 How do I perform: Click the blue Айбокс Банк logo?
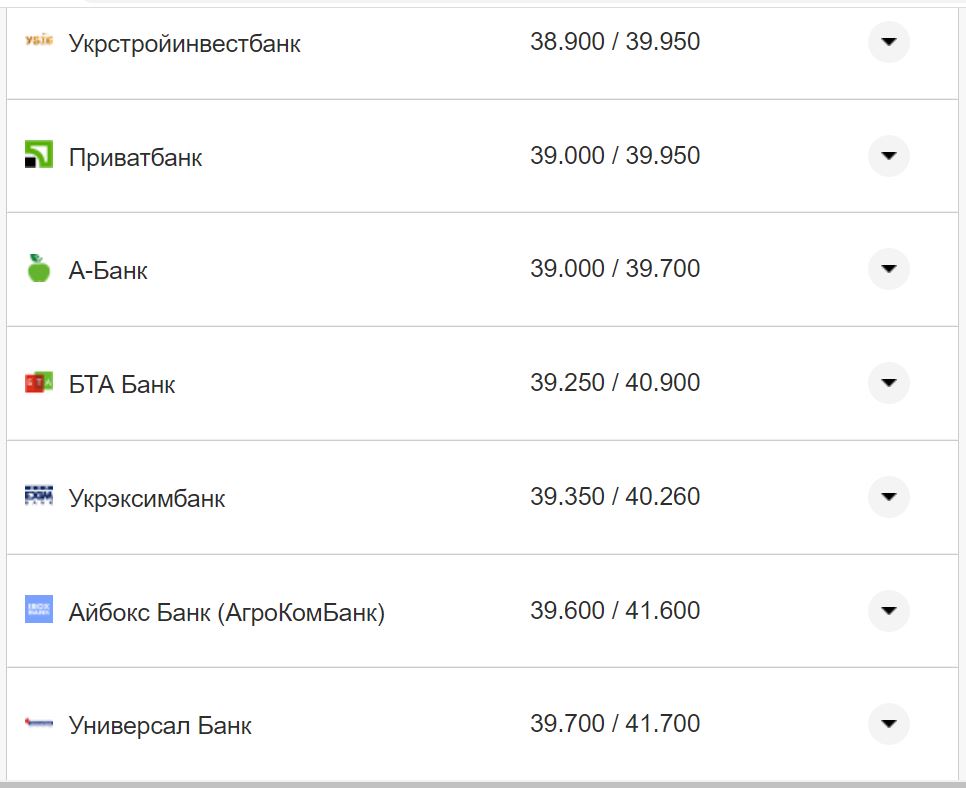38,610
